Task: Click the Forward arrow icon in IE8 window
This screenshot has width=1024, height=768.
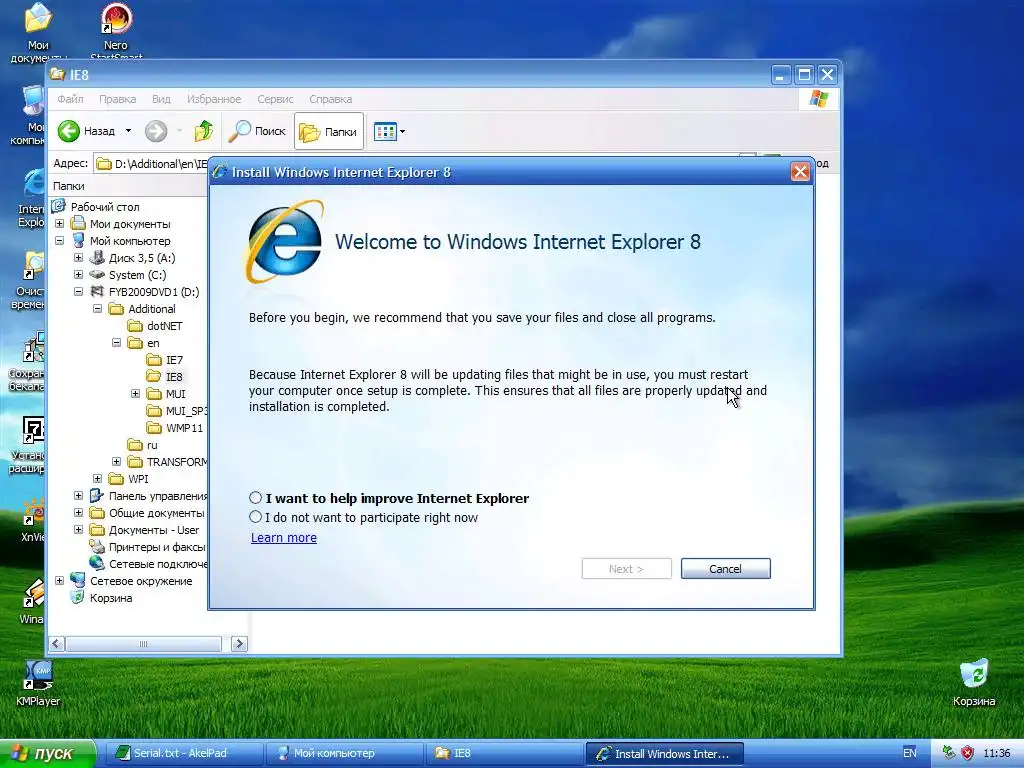Action: point(155,131)
